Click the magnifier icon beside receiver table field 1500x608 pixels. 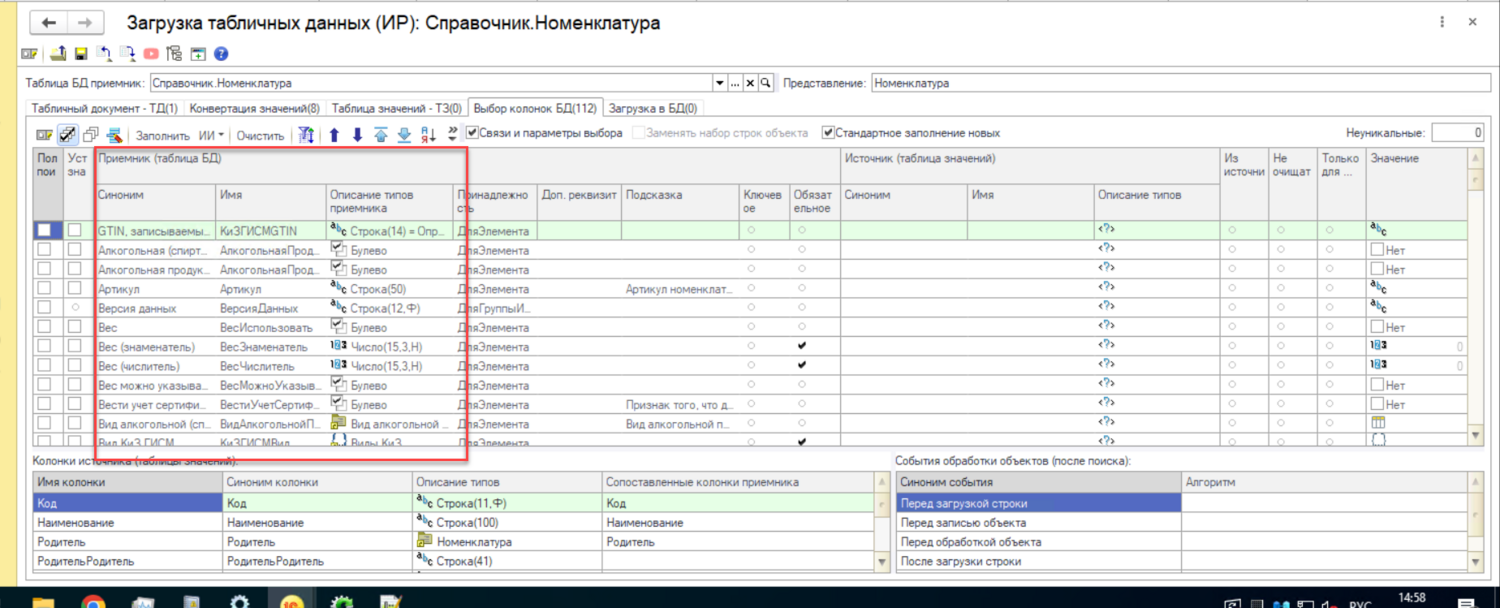tap(766, 83)
